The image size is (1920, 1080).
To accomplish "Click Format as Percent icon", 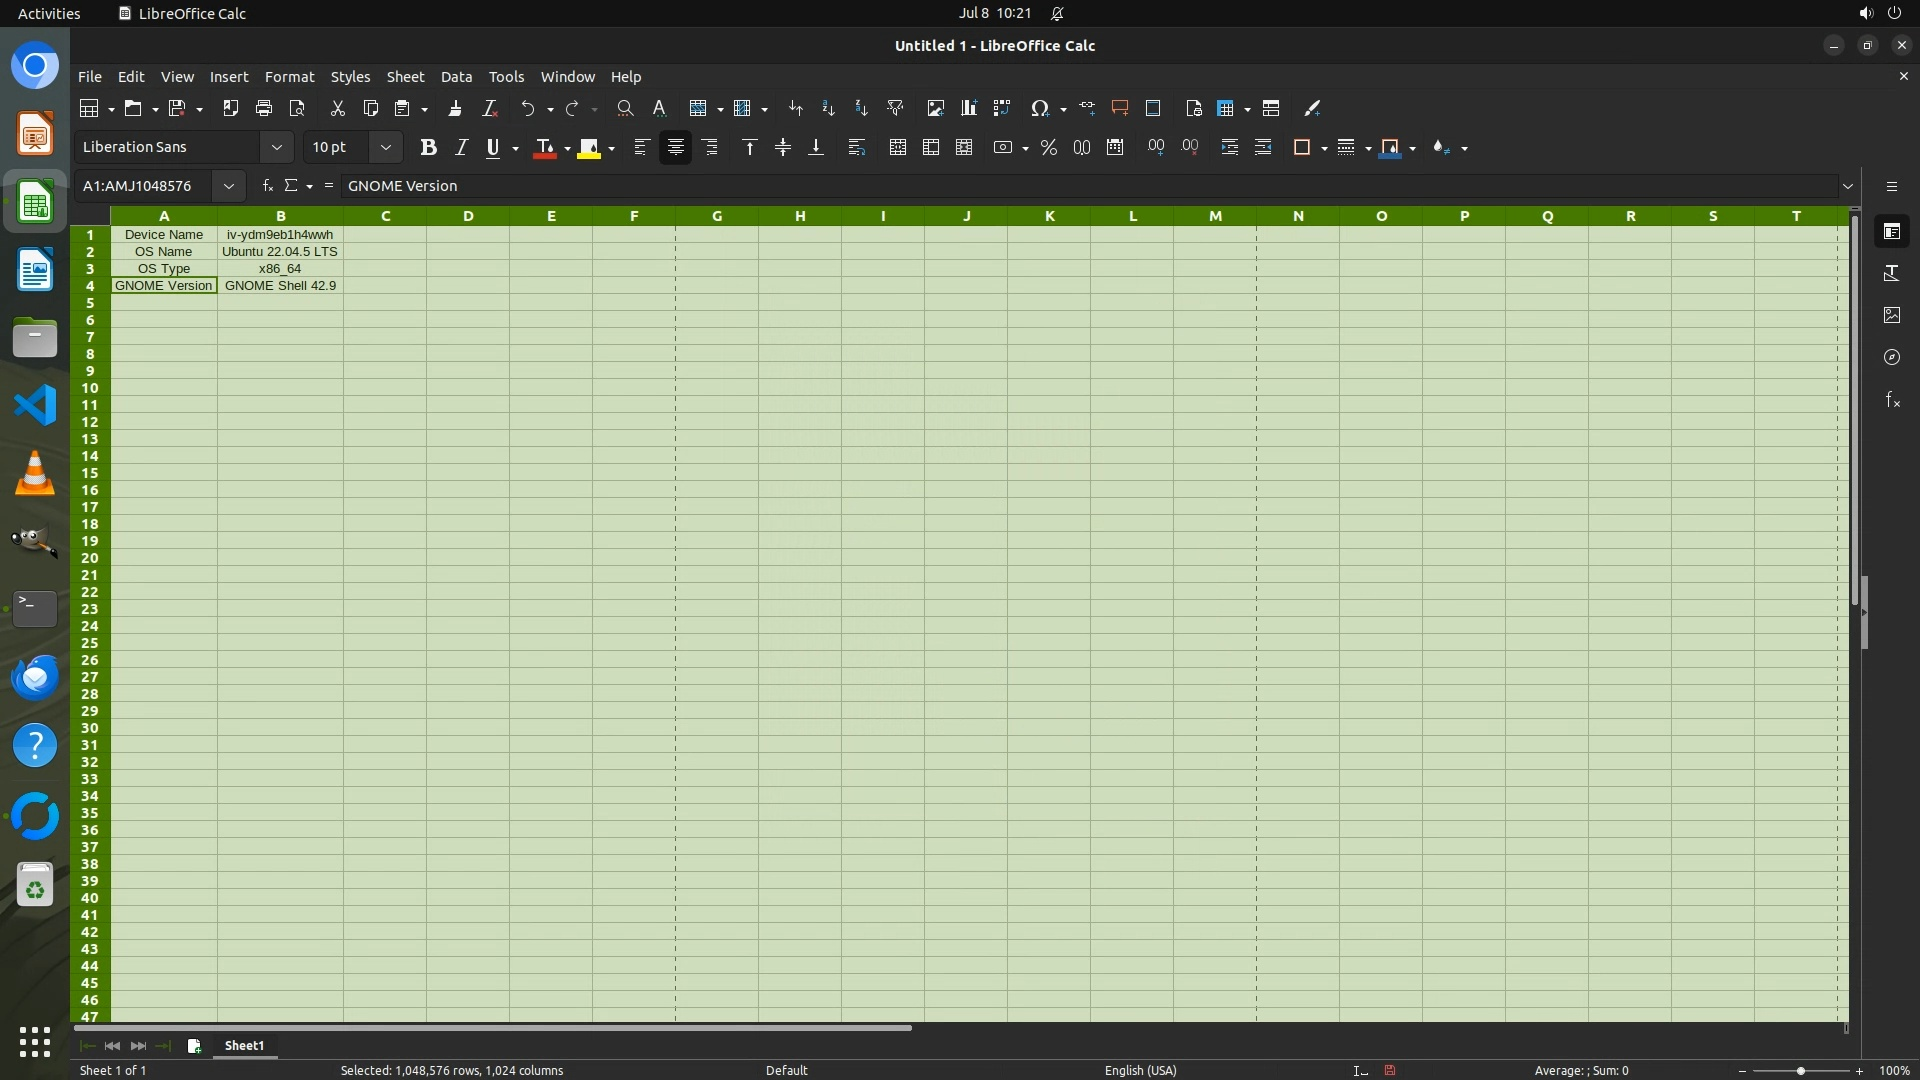I will pyautogui.click(x=1048, y=147).
